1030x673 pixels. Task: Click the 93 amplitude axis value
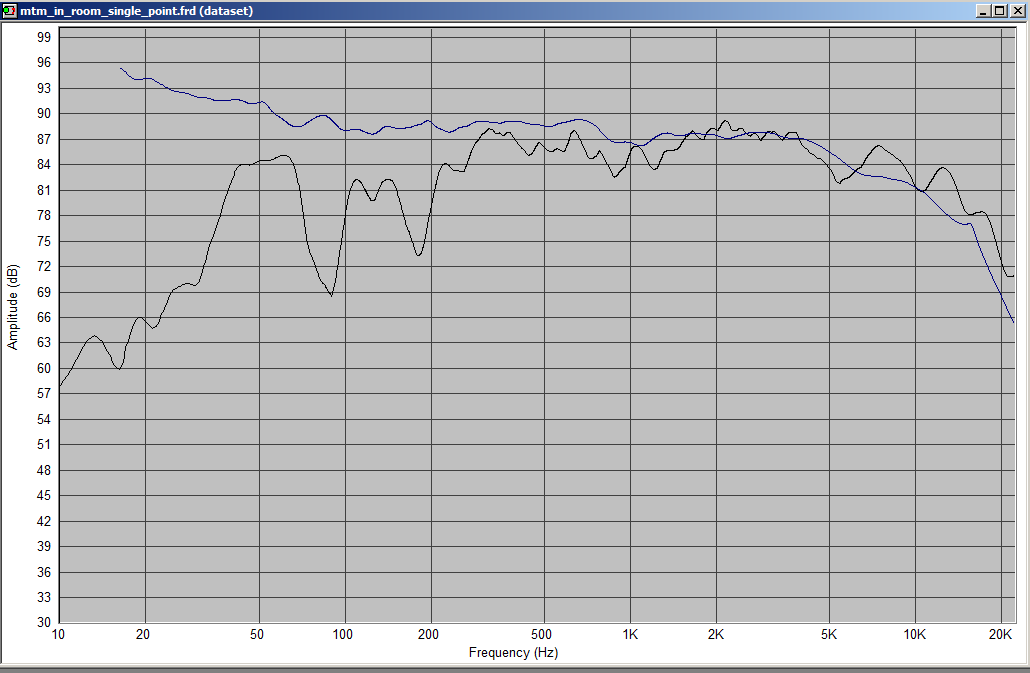click(x=44, y=88)
